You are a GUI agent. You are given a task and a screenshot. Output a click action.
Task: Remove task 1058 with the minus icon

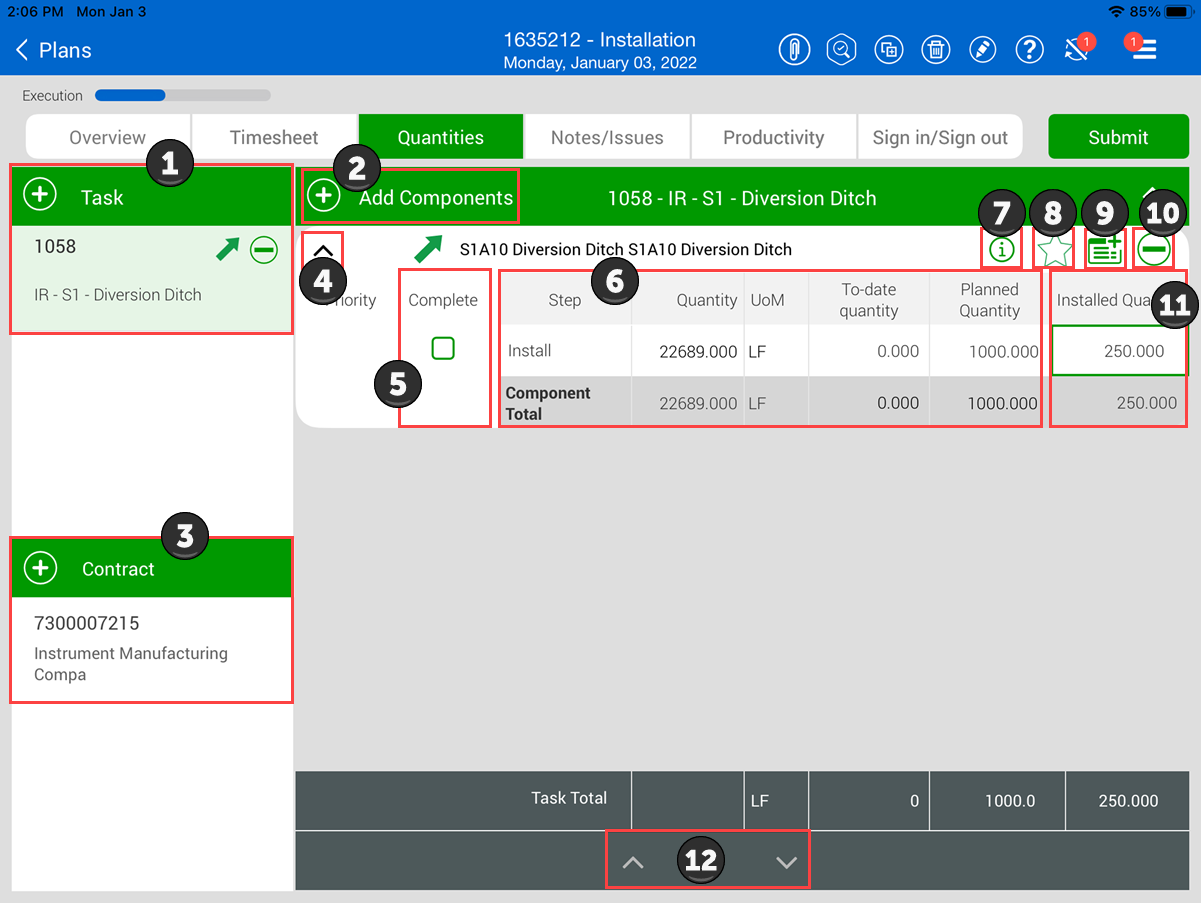click(264, 250)
